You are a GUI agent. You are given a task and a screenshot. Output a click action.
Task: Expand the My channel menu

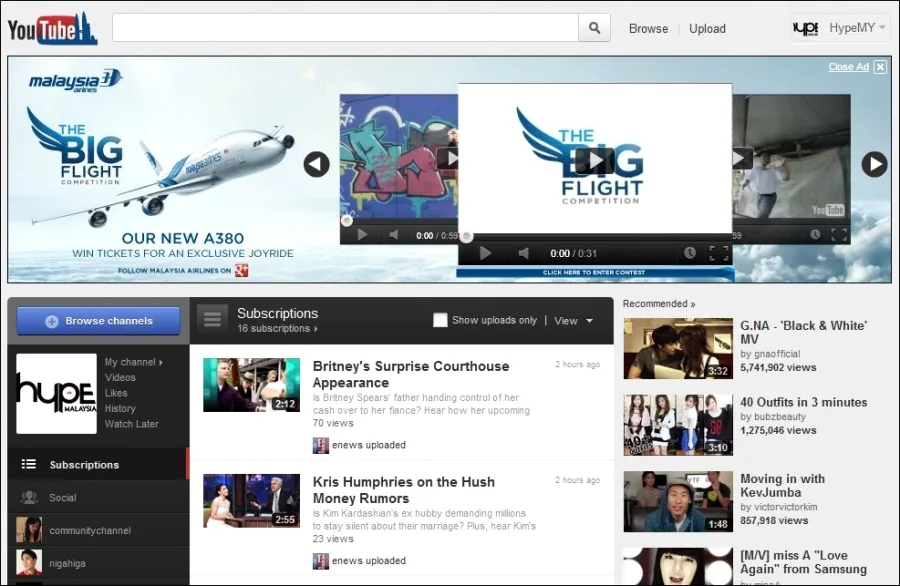(x=130, y=361)
